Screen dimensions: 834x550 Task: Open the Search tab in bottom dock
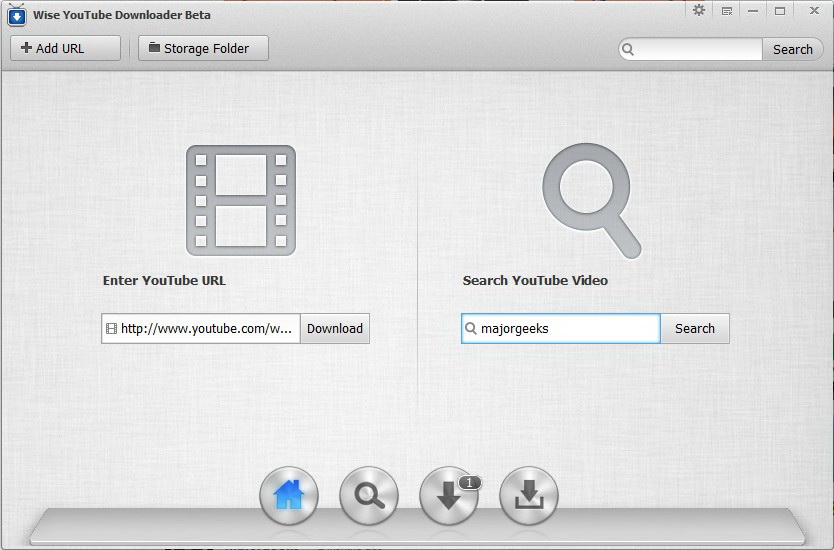tap(369, 496)
